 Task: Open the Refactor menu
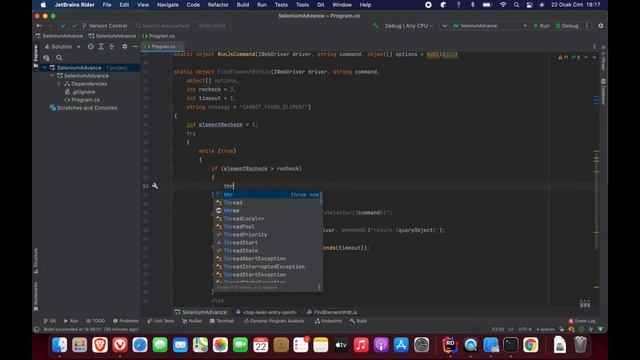click(x=218, y=5)
